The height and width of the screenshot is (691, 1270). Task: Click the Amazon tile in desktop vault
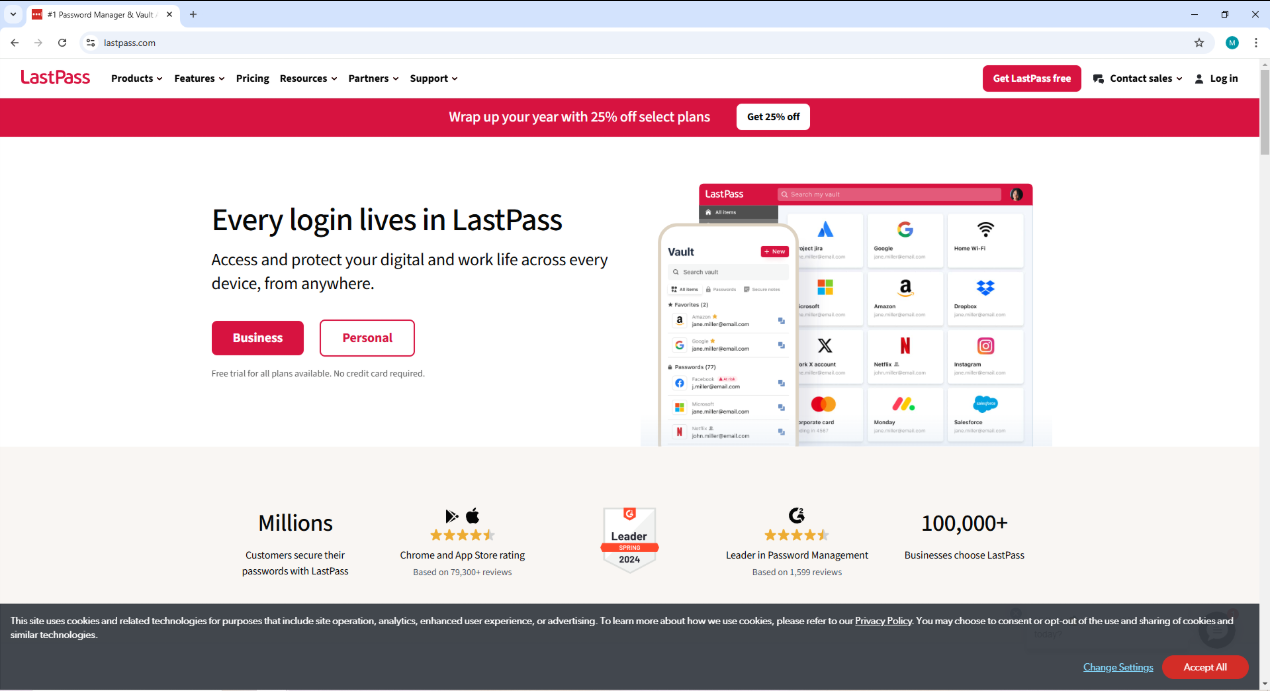[x=904, y=298]
